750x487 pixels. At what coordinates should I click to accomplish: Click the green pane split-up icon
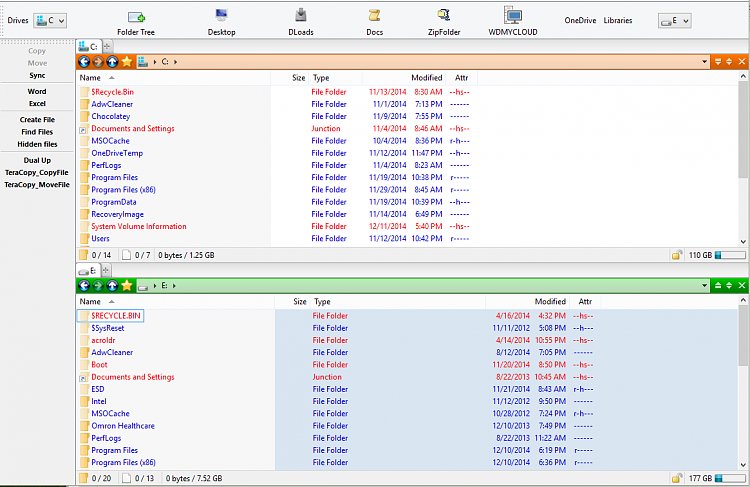point(717,286)
